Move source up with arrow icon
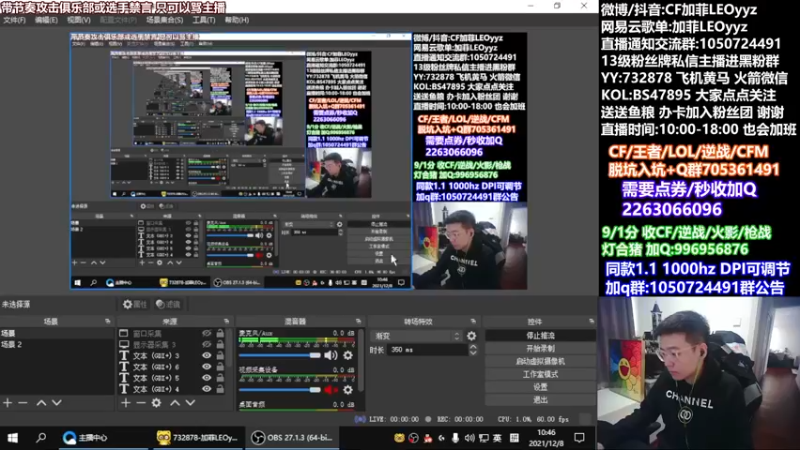The image size is (800, 450). point(175,403)
